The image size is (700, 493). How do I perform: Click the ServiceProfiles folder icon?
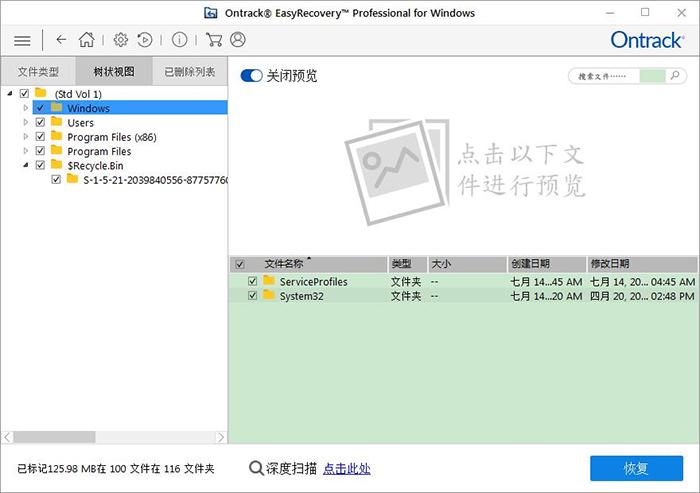click(x=269, y=281)
